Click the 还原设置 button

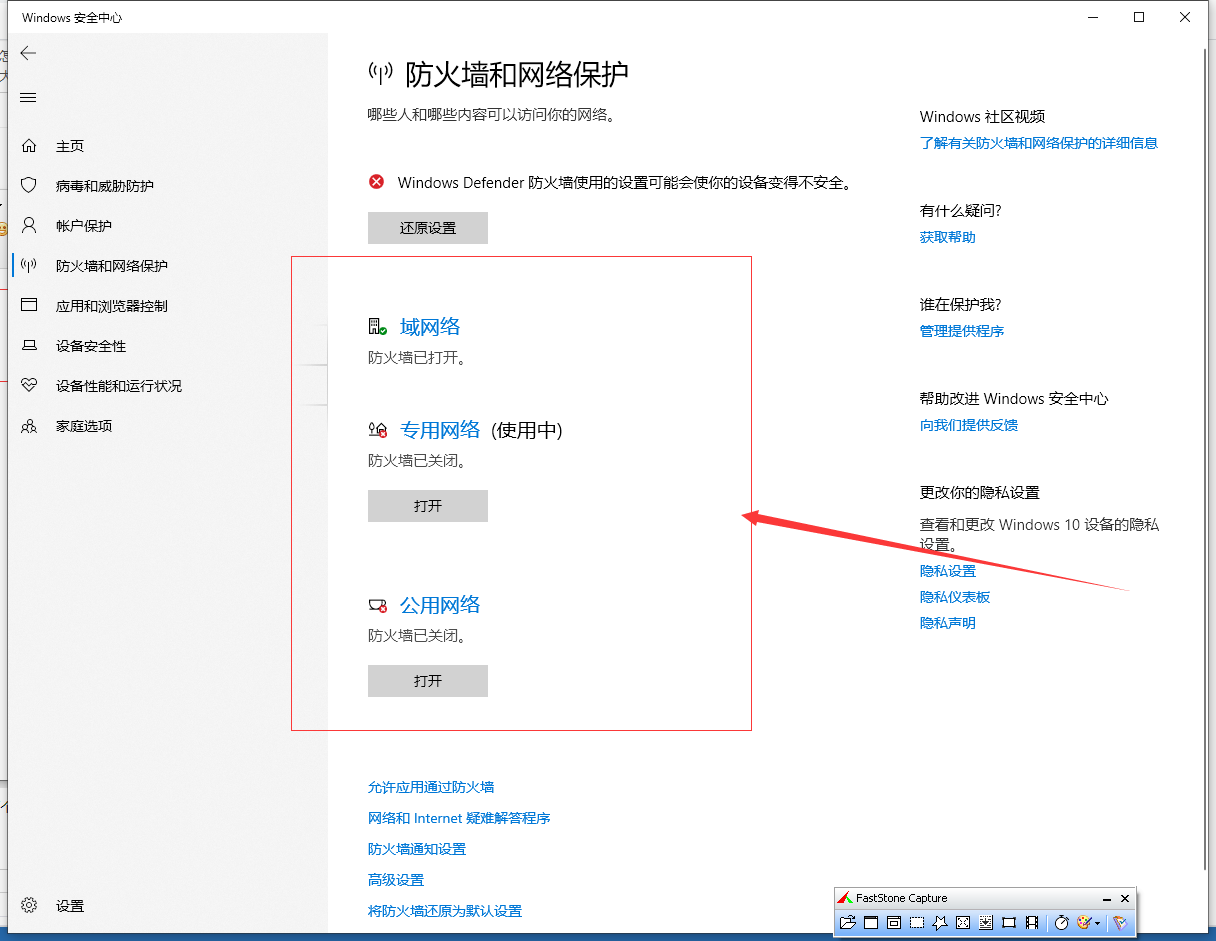point(428,228)
